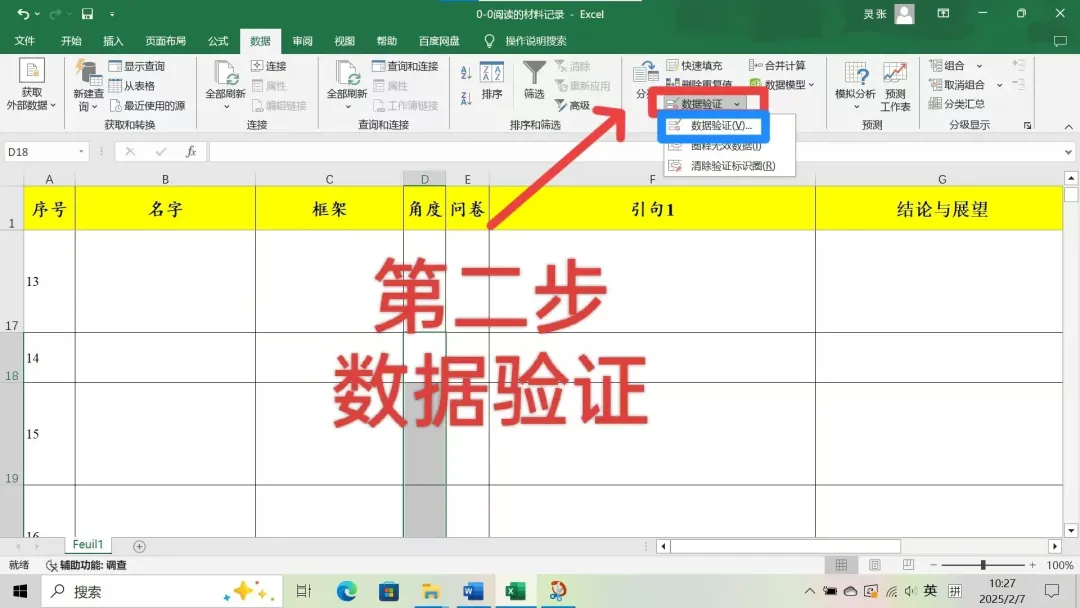The width and height of the screenshot is (1080, 608).
Task: Sort ascending with the A-to-Z icon
Action: click(x=466, y=72)
